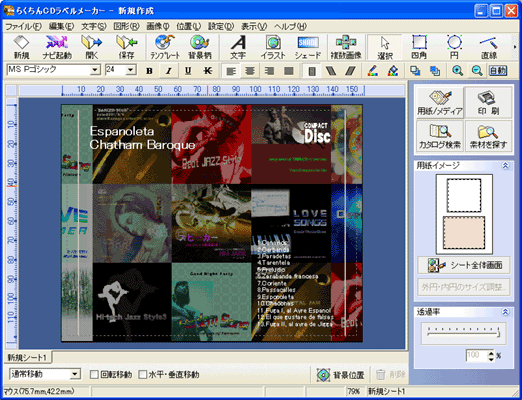Select the 直線 line tool
Image resolution: width=522 pixels, height=400 pixels.
(x=489, y=47)
